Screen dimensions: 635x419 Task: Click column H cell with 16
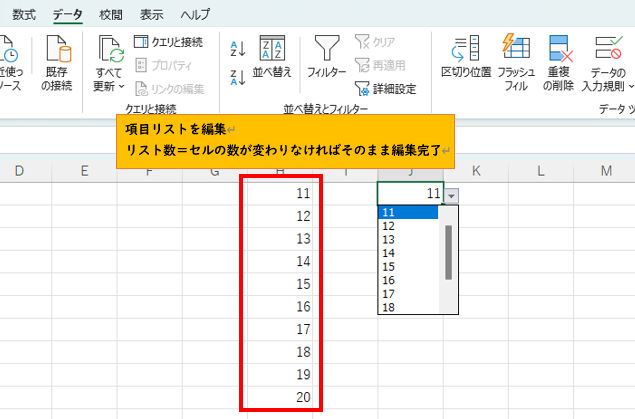coord(280,307)
